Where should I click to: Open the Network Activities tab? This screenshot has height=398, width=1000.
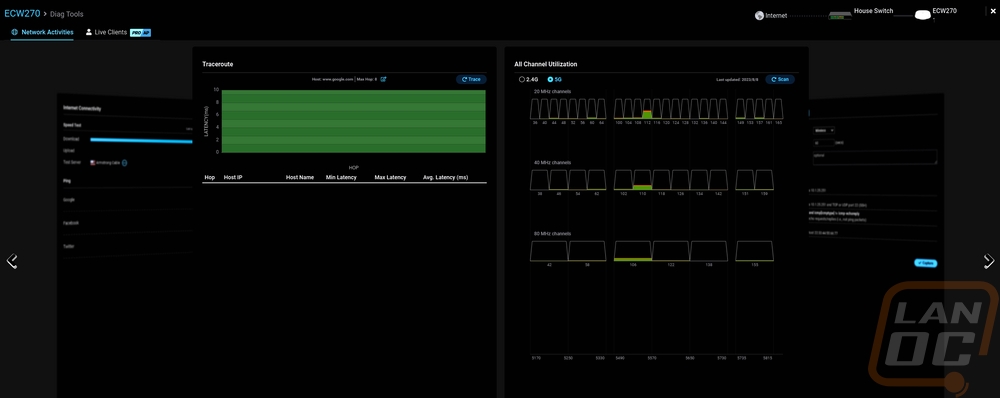click(42, 32)
